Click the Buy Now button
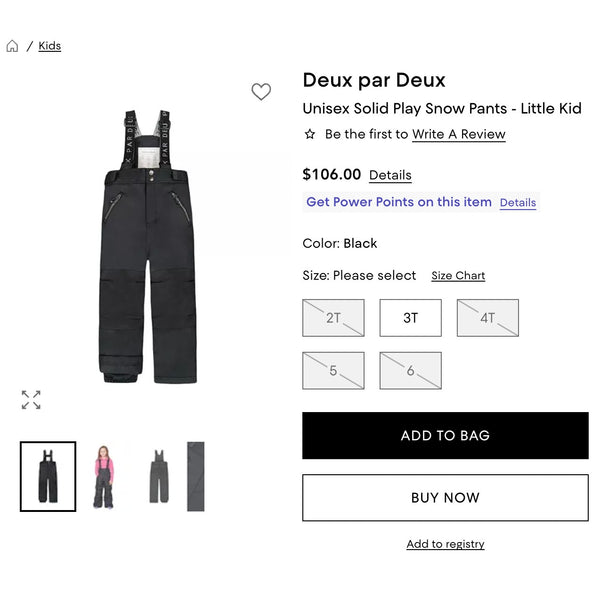This screenshot has height=600, width=600. (x=445, y=498)
